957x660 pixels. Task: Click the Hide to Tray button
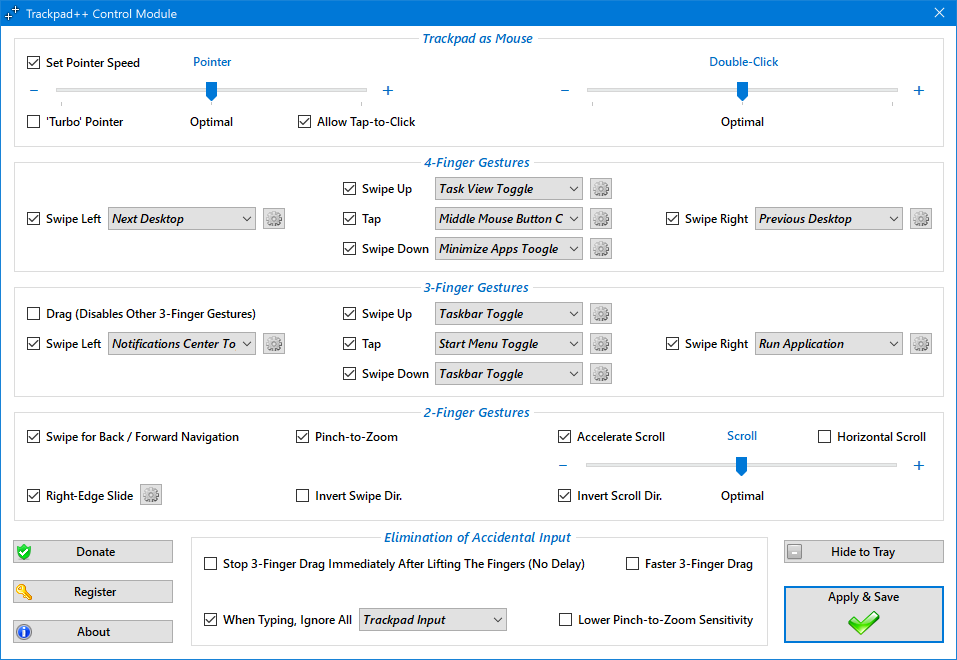[x=863, y=552]
